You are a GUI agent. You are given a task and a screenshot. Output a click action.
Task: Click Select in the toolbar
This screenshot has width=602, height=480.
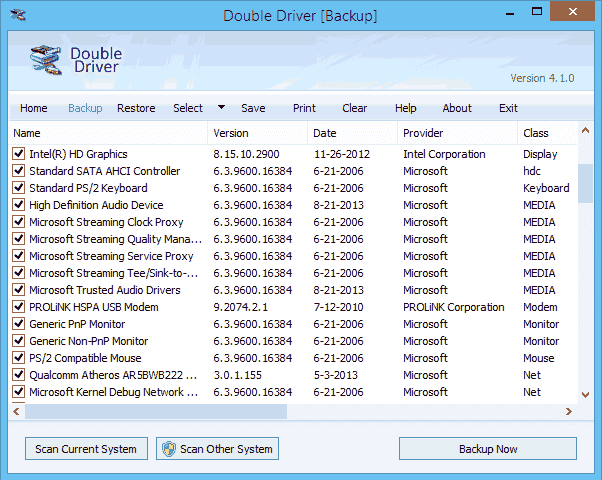pos(188,108)
